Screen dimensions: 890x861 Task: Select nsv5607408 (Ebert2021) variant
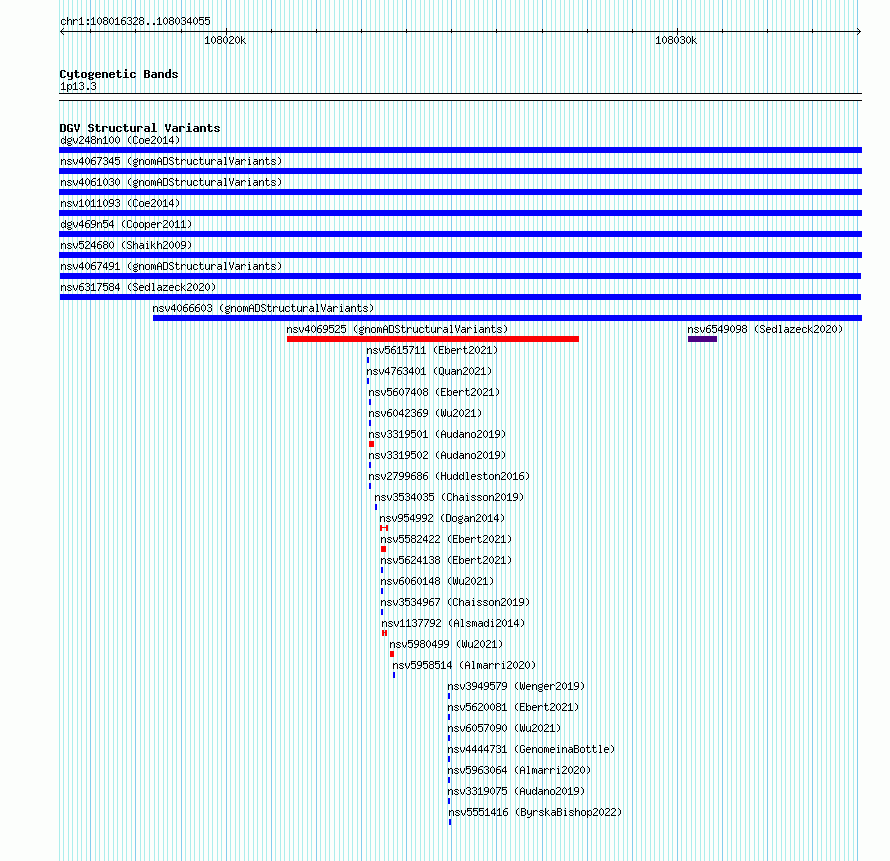[x=434, y=392]
